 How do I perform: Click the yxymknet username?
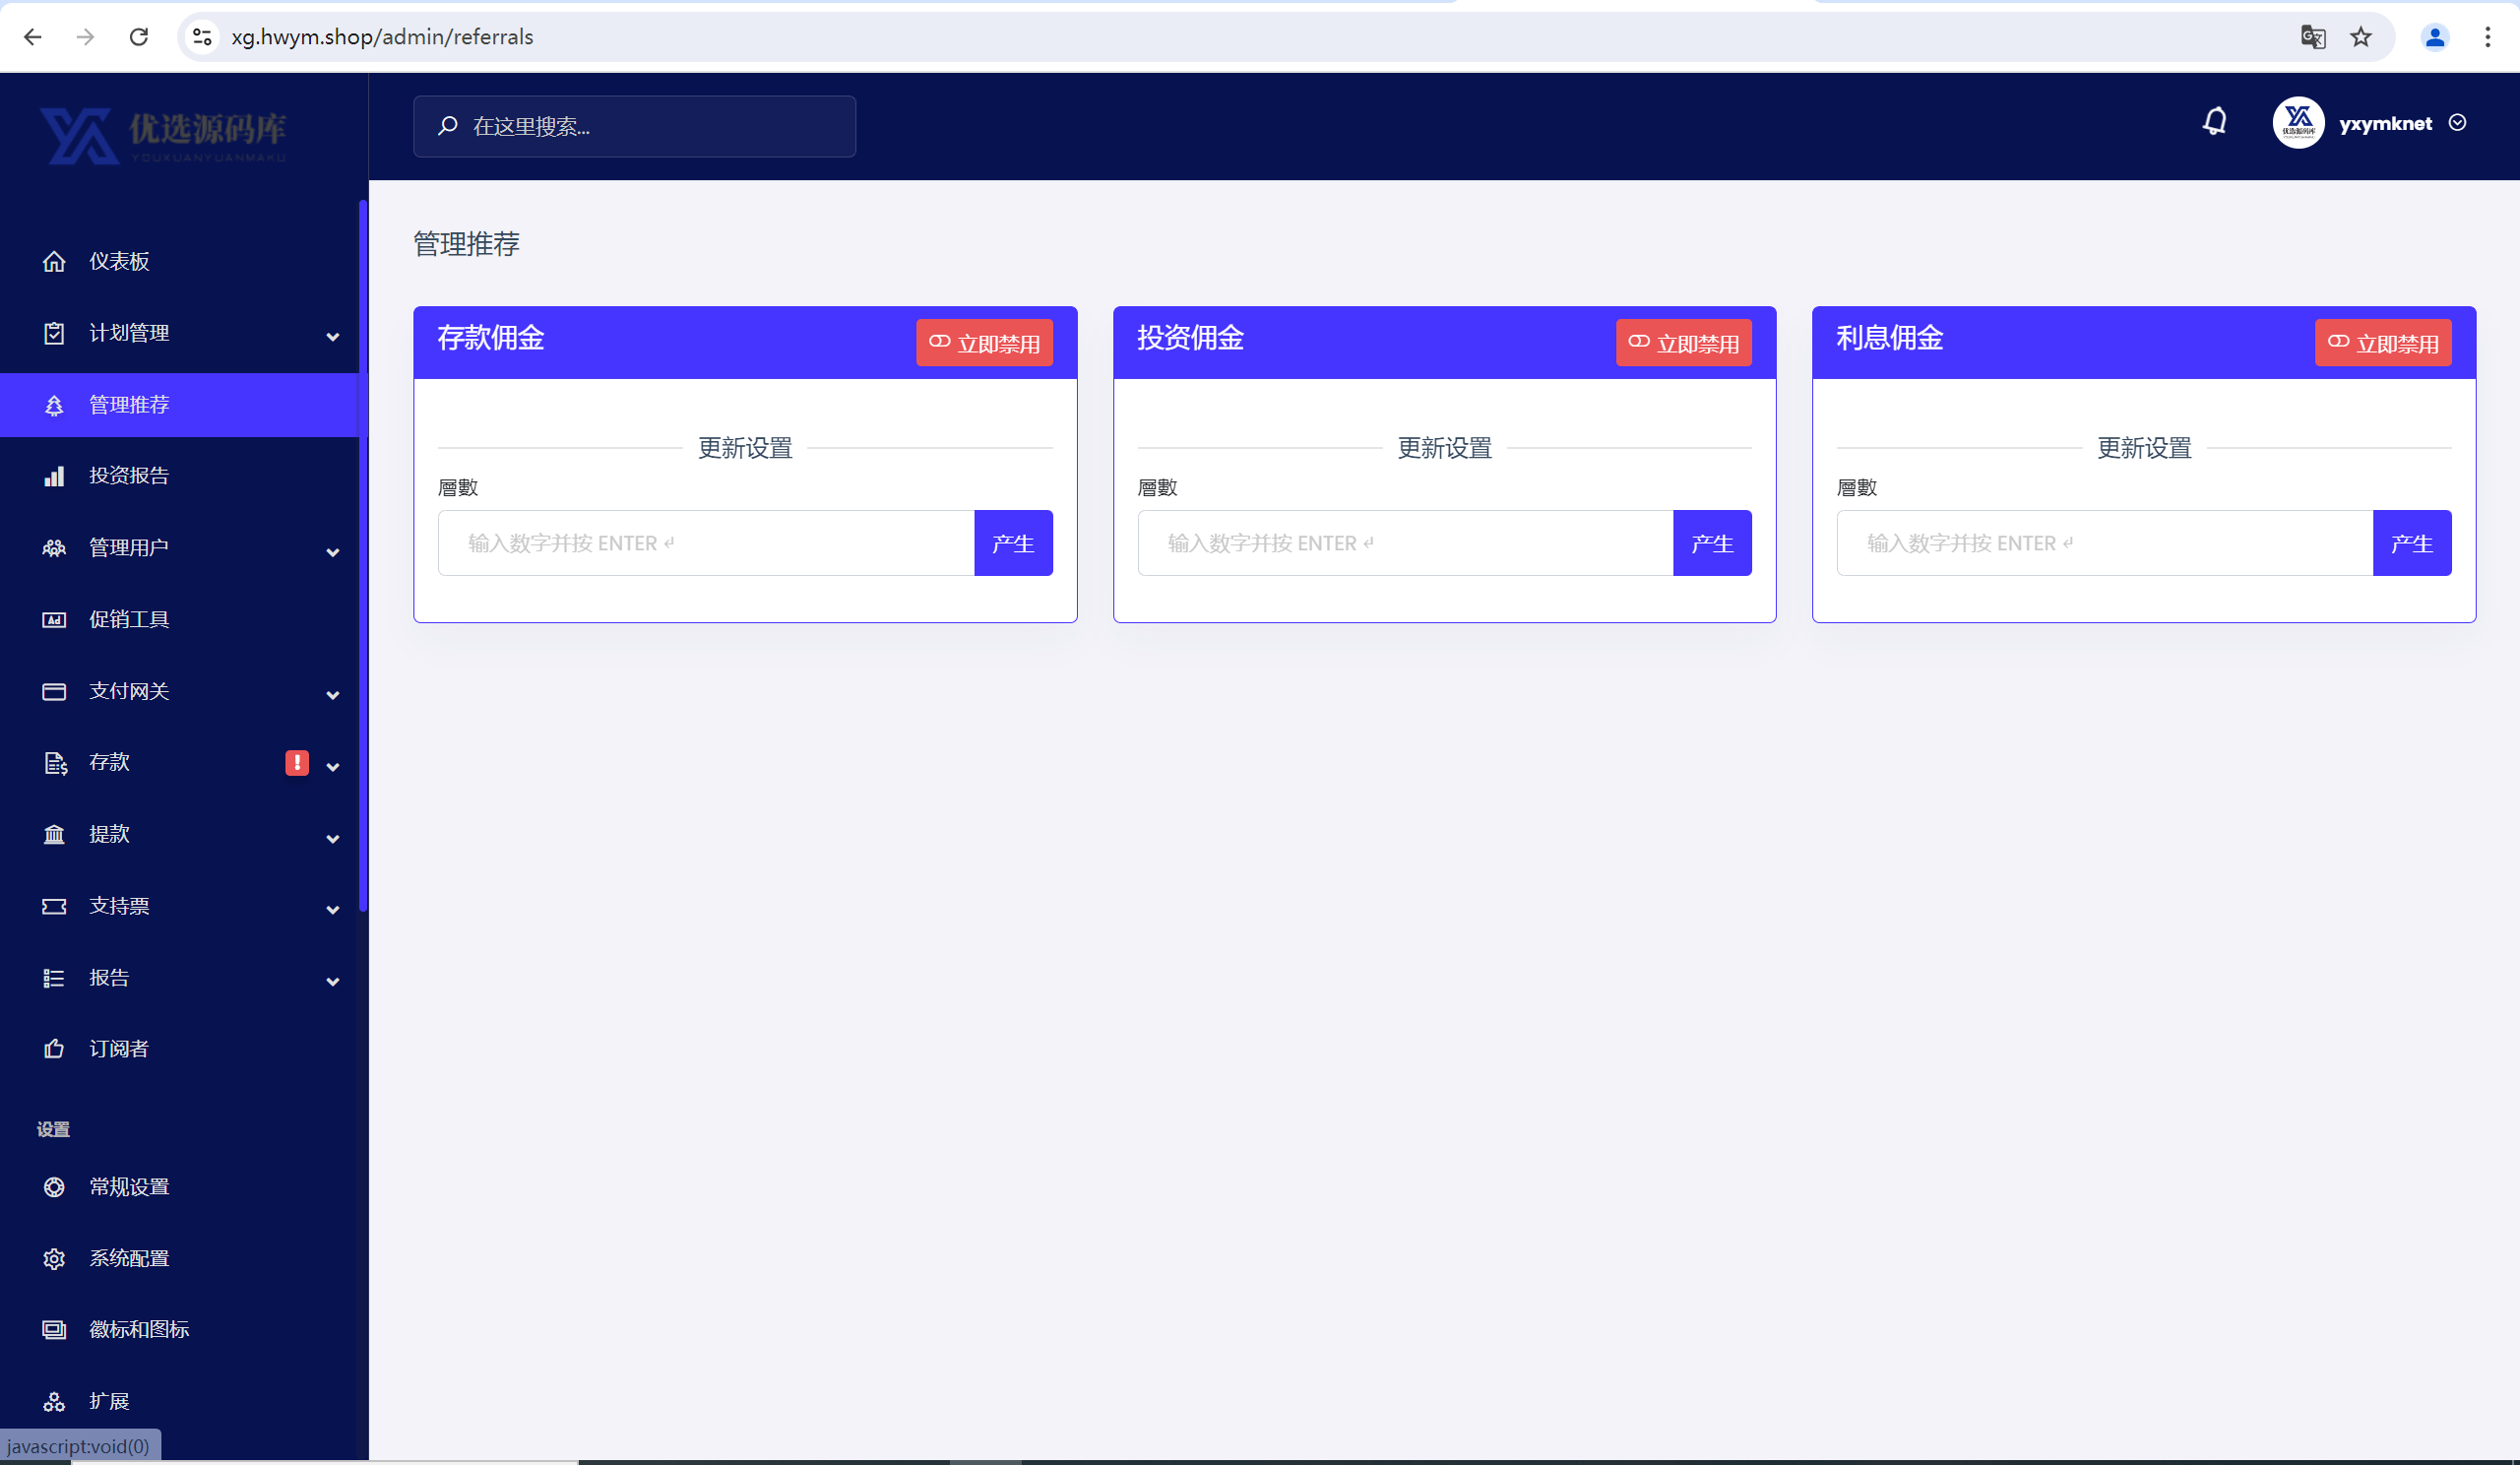coord(2385,123)
